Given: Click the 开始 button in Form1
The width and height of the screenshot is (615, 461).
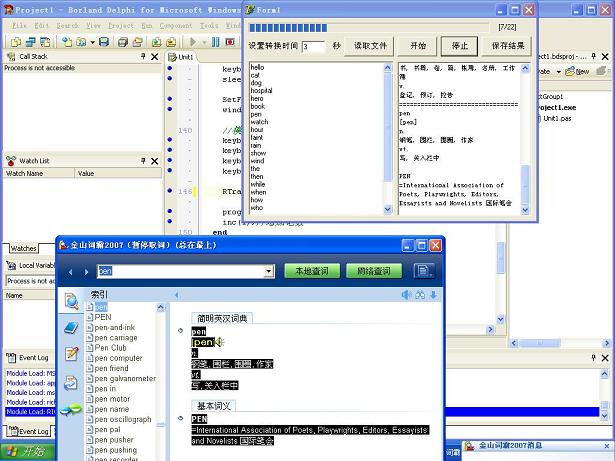Looking at the screenshot, I should (418, 46).
